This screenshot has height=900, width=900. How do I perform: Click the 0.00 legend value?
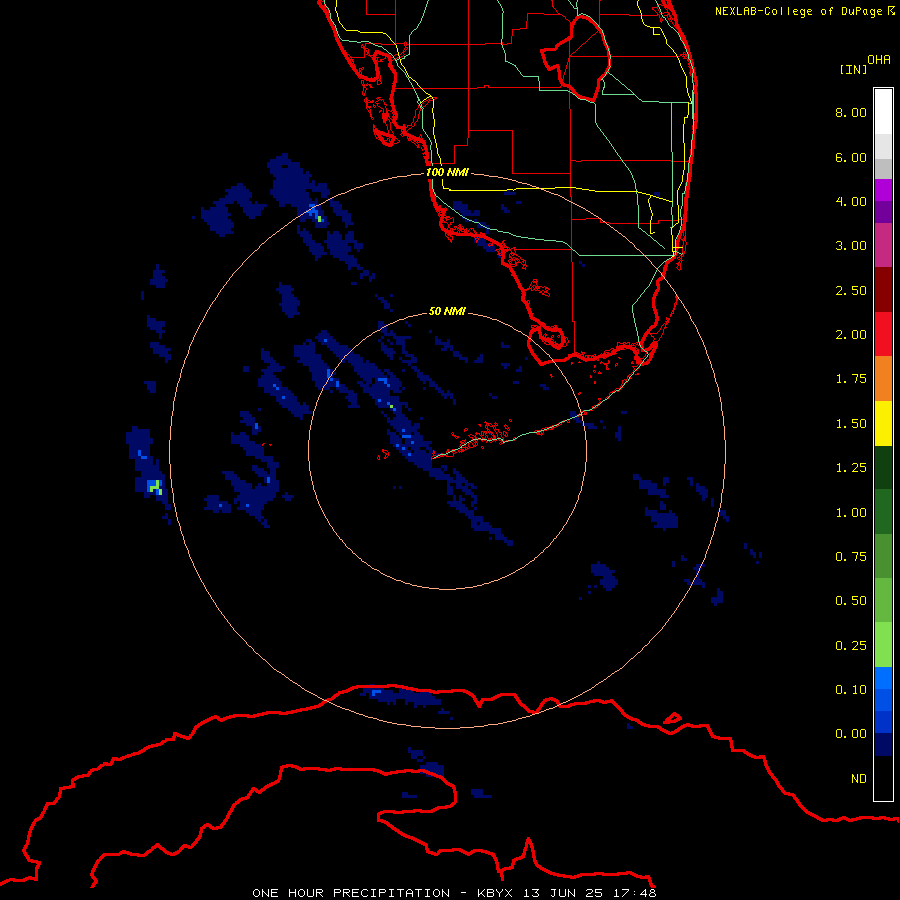(851, 734)
